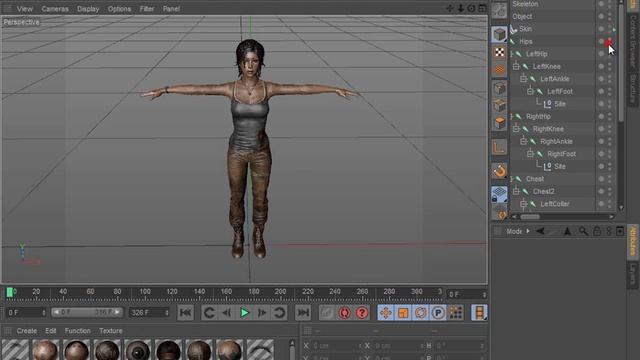Jump to next keyframe button
Screen dimensions: 640x360
coord(280,313)
